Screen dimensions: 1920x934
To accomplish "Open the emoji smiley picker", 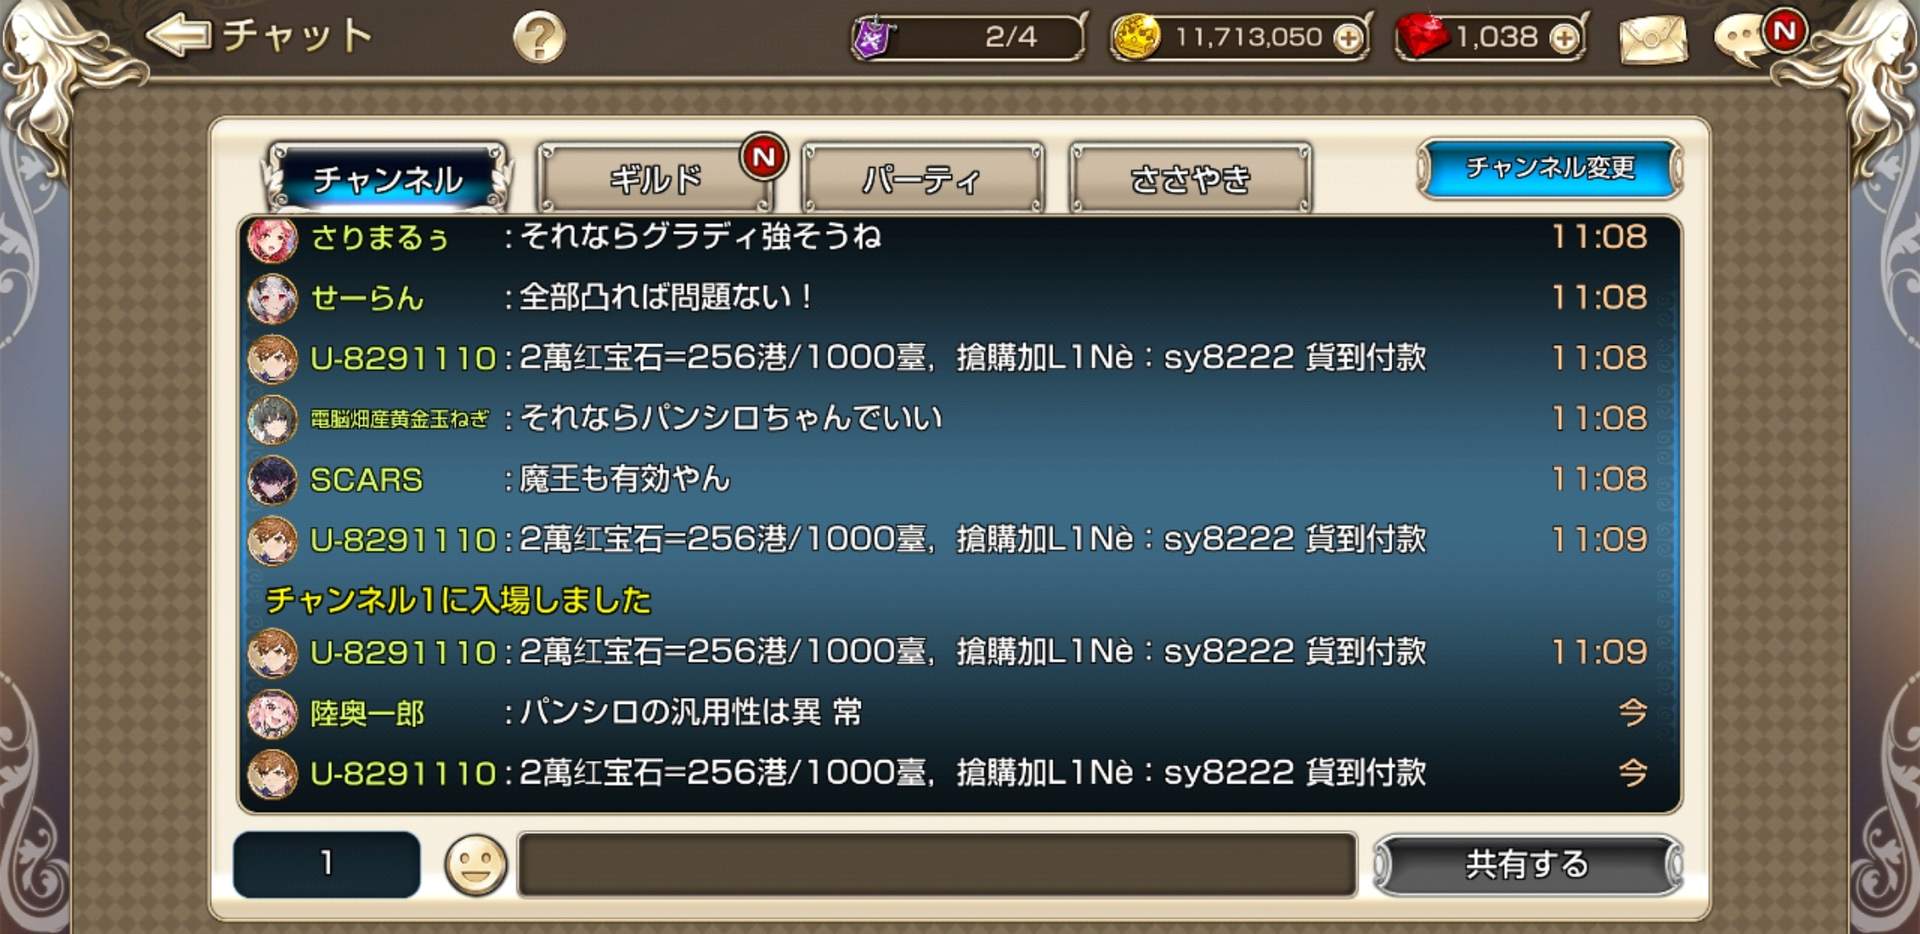I will pyautogui.click(x=475, y=865).
